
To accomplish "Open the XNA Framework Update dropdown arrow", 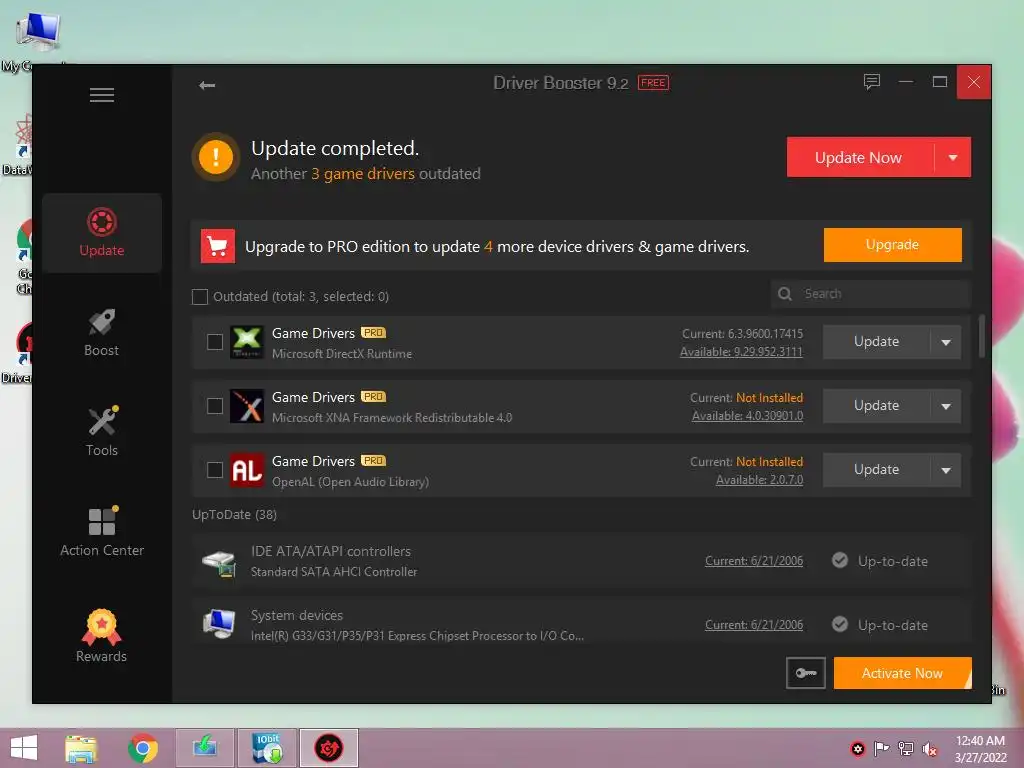I will click(946, 406).
